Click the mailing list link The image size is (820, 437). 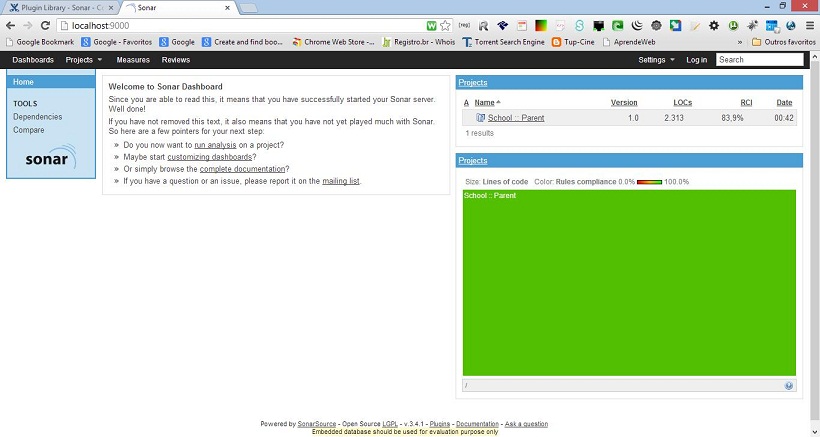coord(341,181)
